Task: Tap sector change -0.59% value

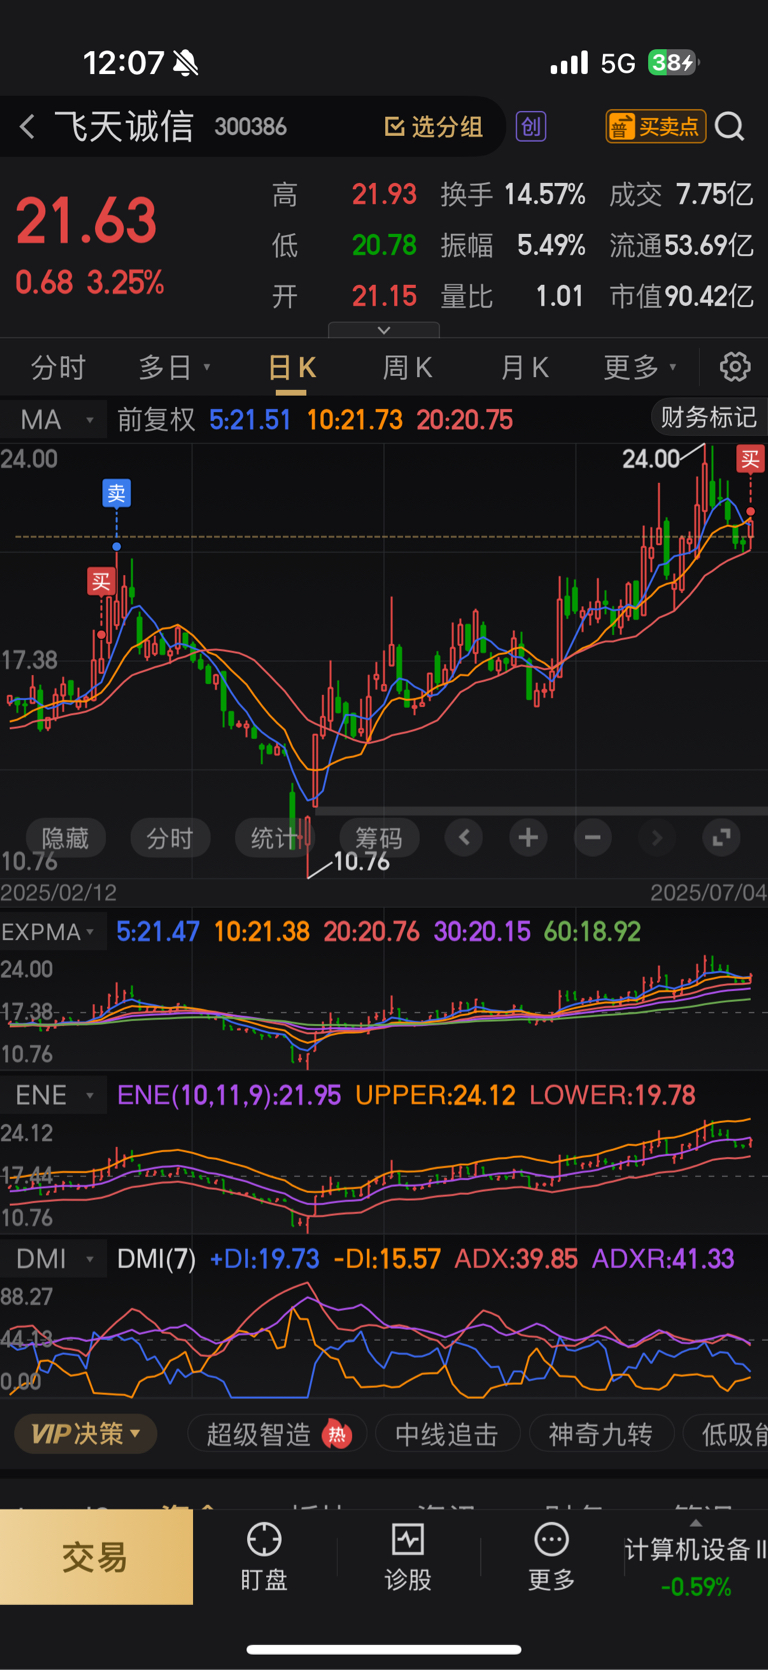Action: [x=696, y=1587]
